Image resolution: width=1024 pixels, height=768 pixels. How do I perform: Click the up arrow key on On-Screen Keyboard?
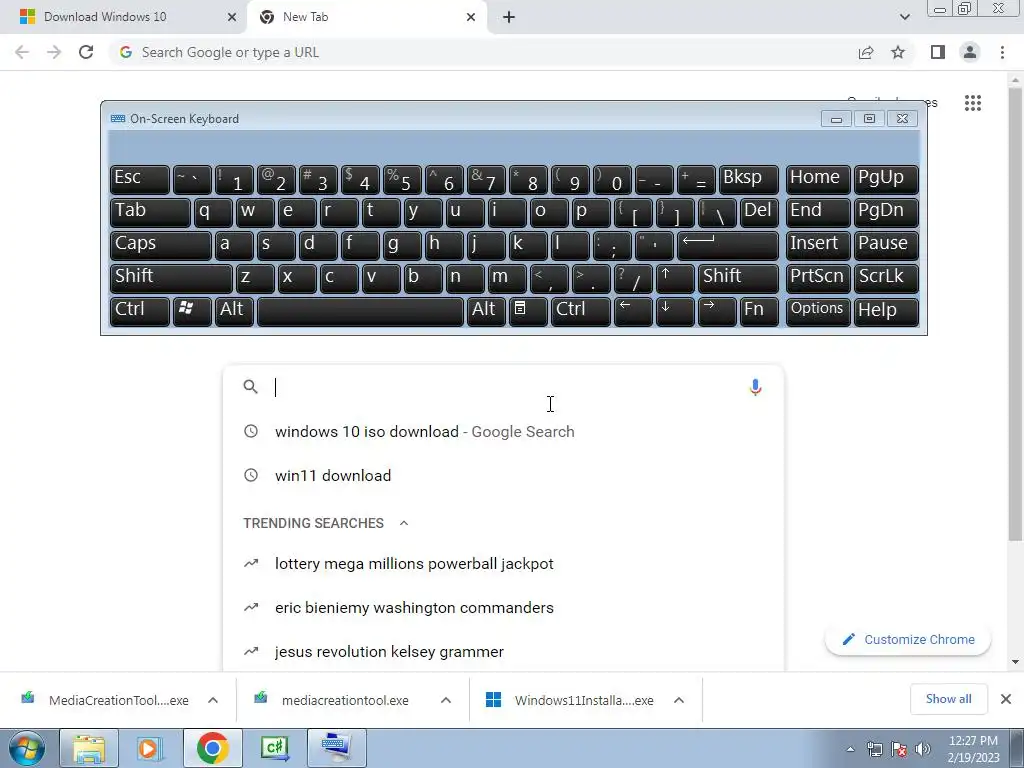675,278
